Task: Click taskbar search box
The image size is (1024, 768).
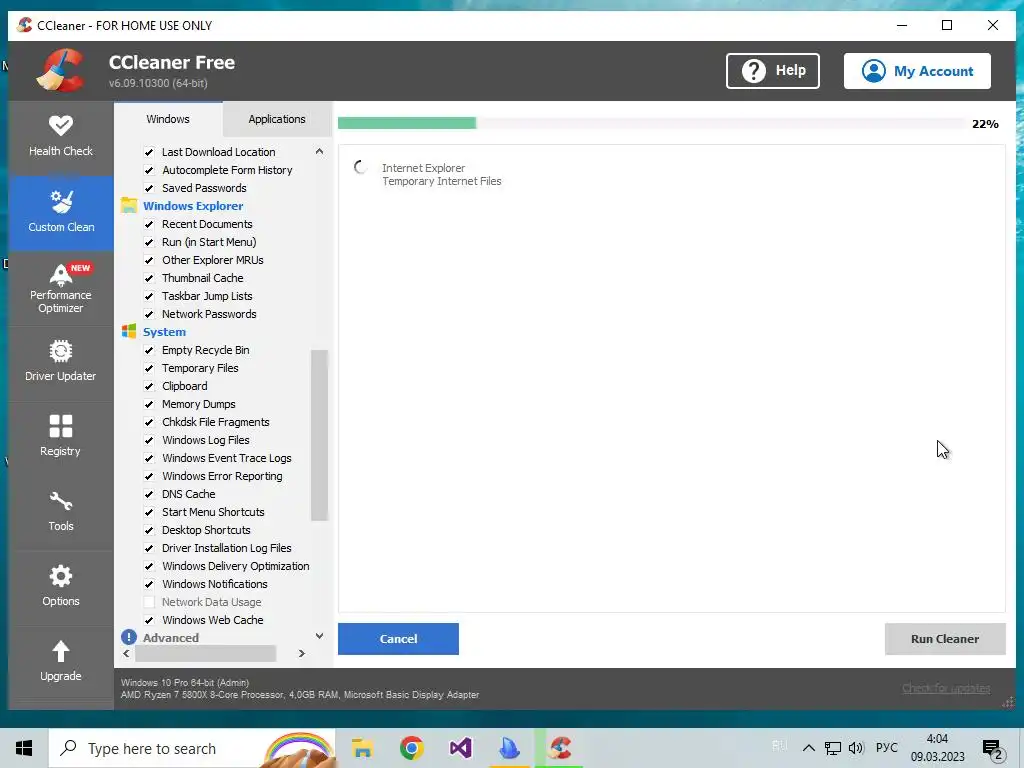Action: [192, 748]
